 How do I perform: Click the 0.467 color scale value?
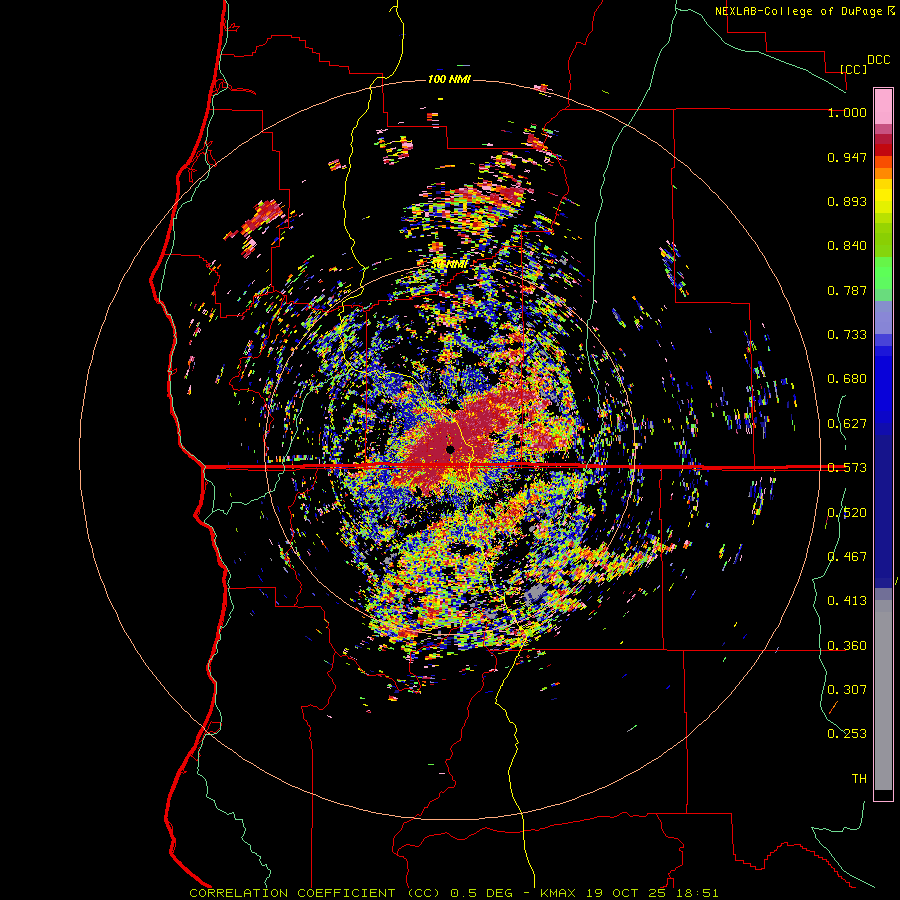847,557
